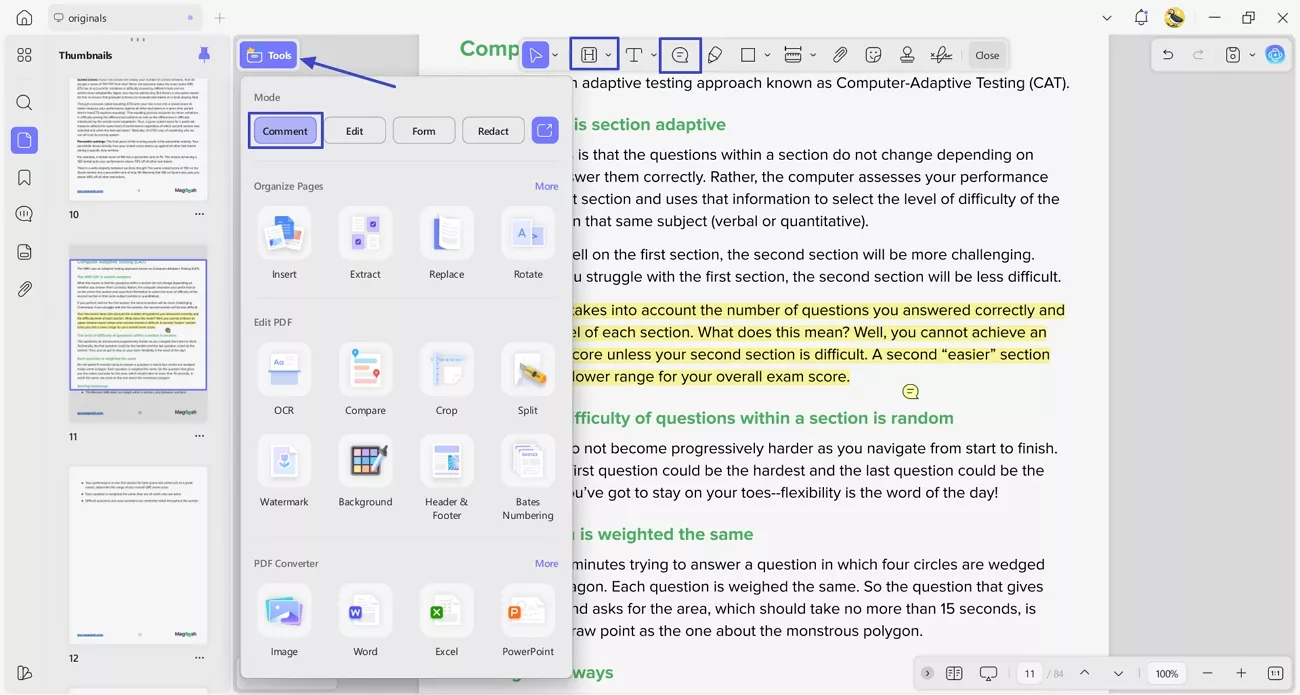1300x695 pixels.
Task: Click the Close button on the toolbar
Action: point(987,55)
